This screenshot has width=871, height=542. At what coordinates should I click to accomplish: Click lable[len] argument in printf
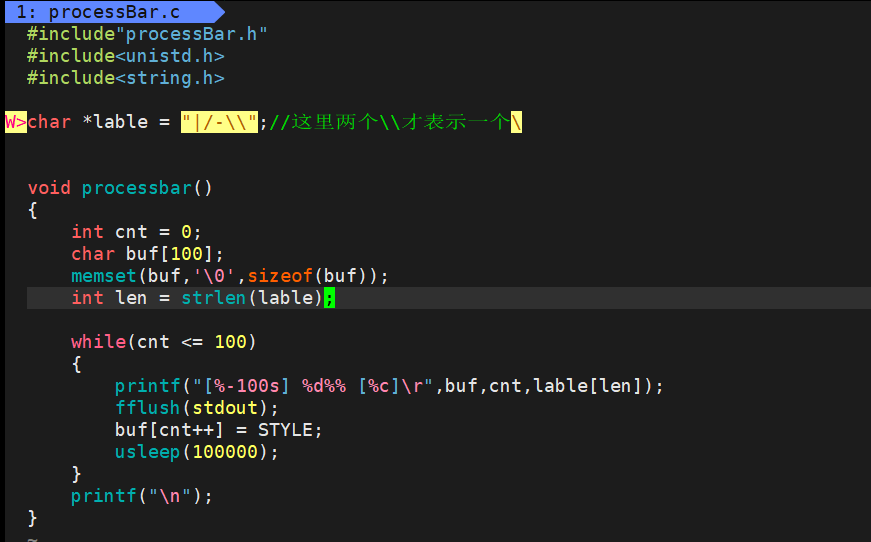click(588, 386)
